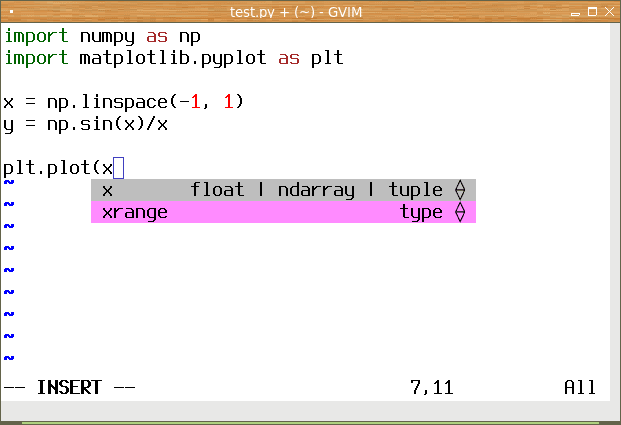Click the 'plt.plot(x' line text

58,168
